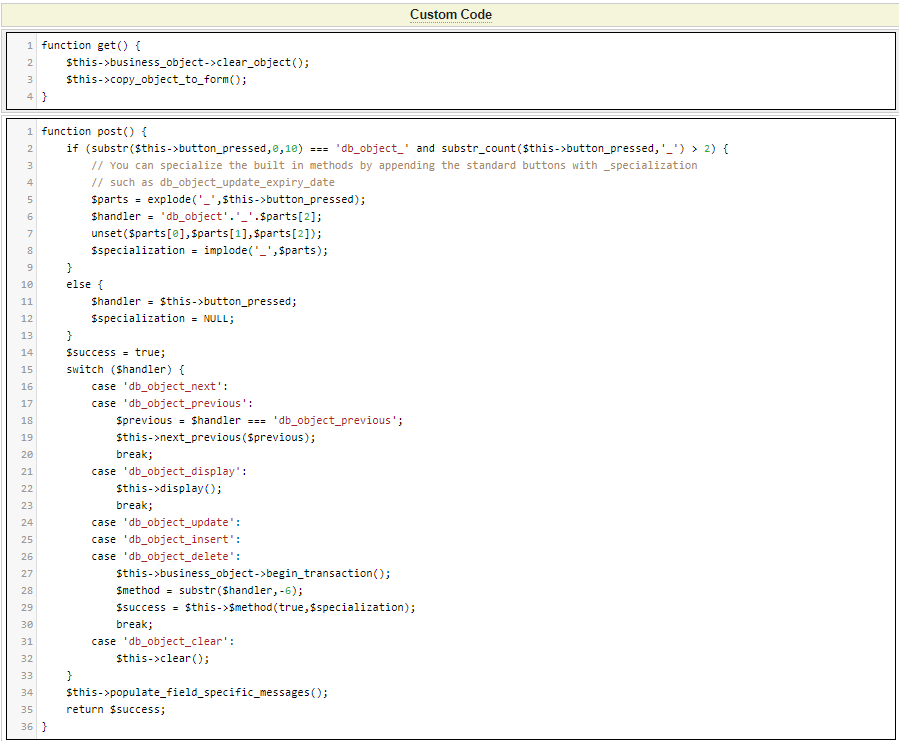Place cursor on clear_object() call line
This screenshot has width=899, height=741.
click(187, 63)
